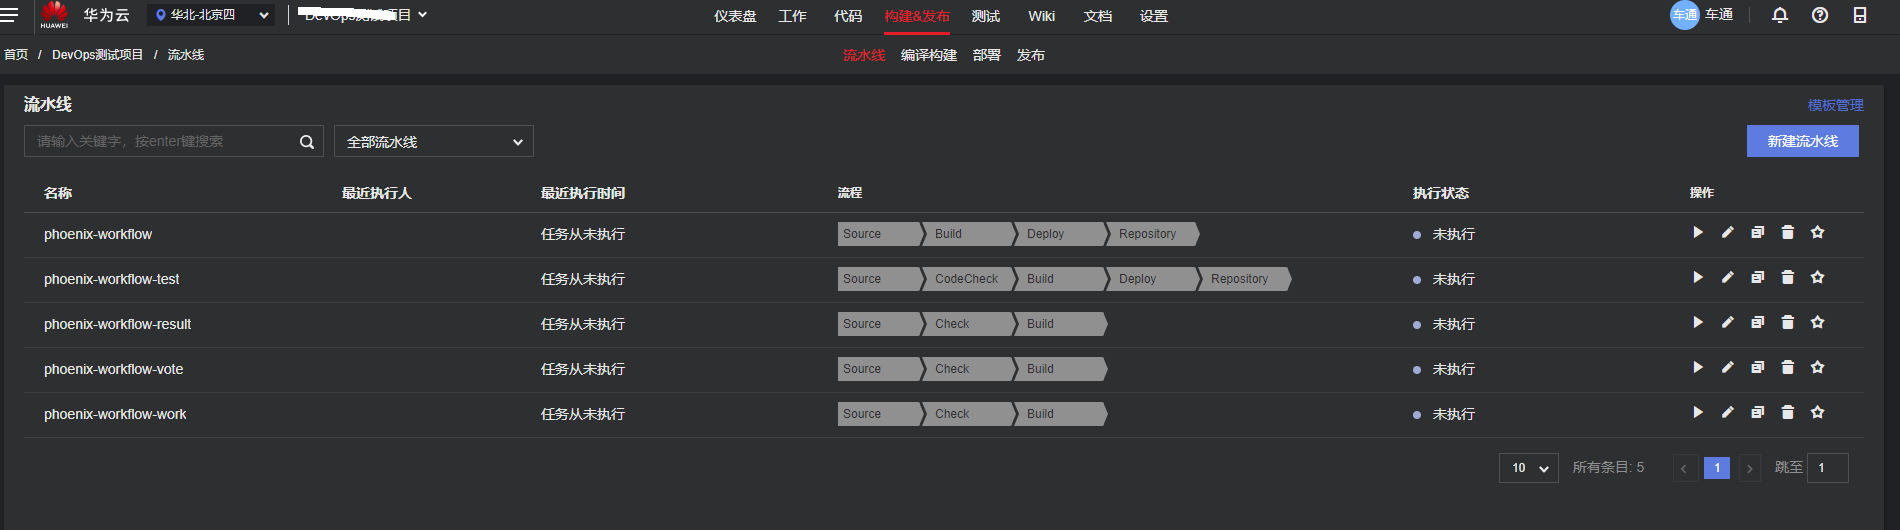Copy the phoenix-workflow-result pipeline
This screenshot has width=1900, height=530.
[x=1757, y=322]
